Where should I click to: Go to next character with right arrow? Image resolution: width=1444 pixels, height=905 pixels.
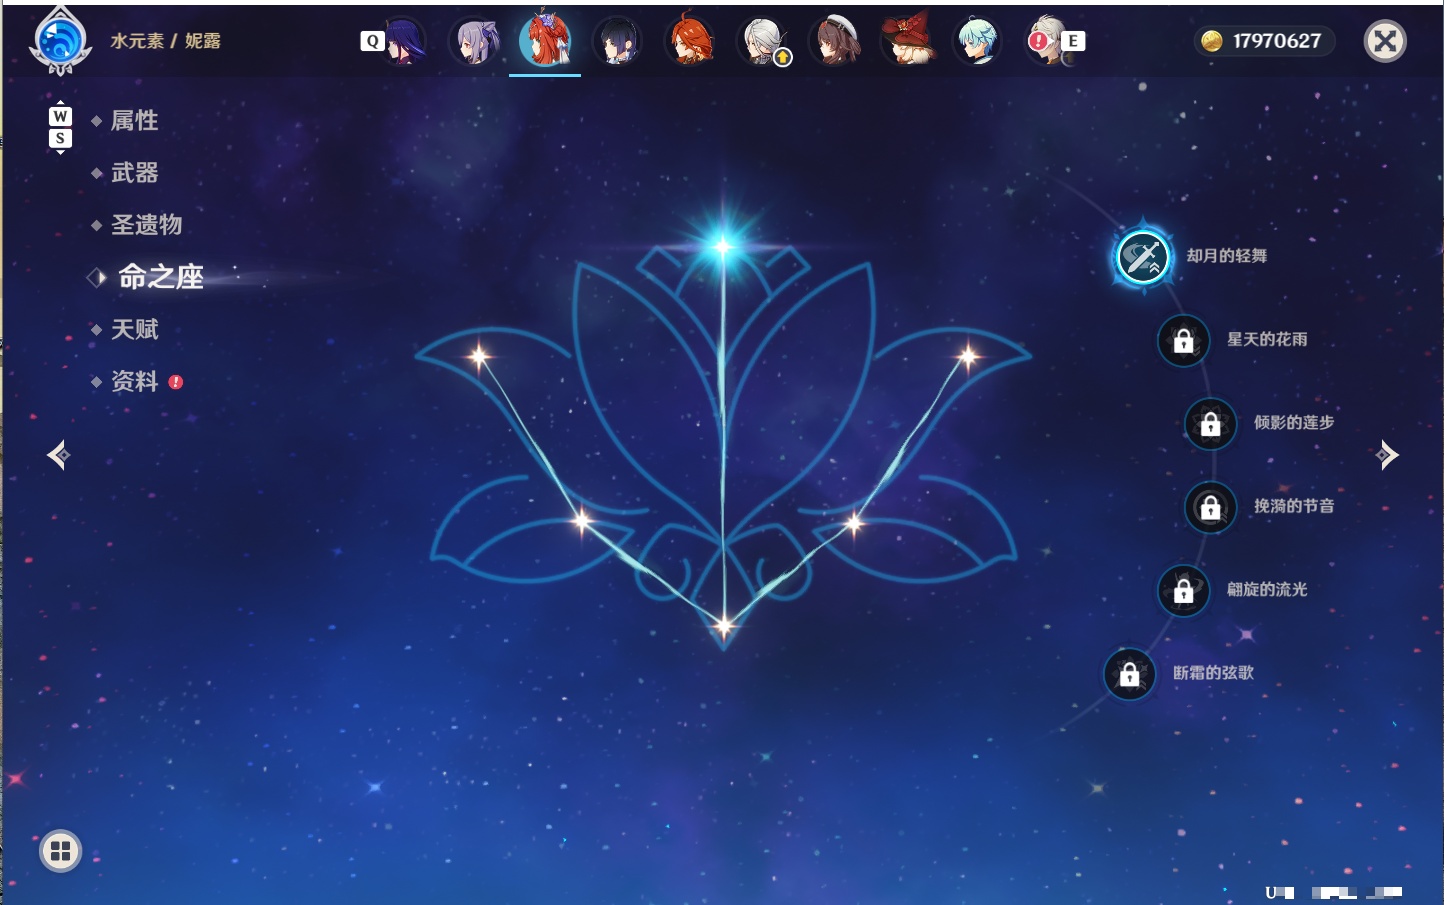tap(1386, 455)
